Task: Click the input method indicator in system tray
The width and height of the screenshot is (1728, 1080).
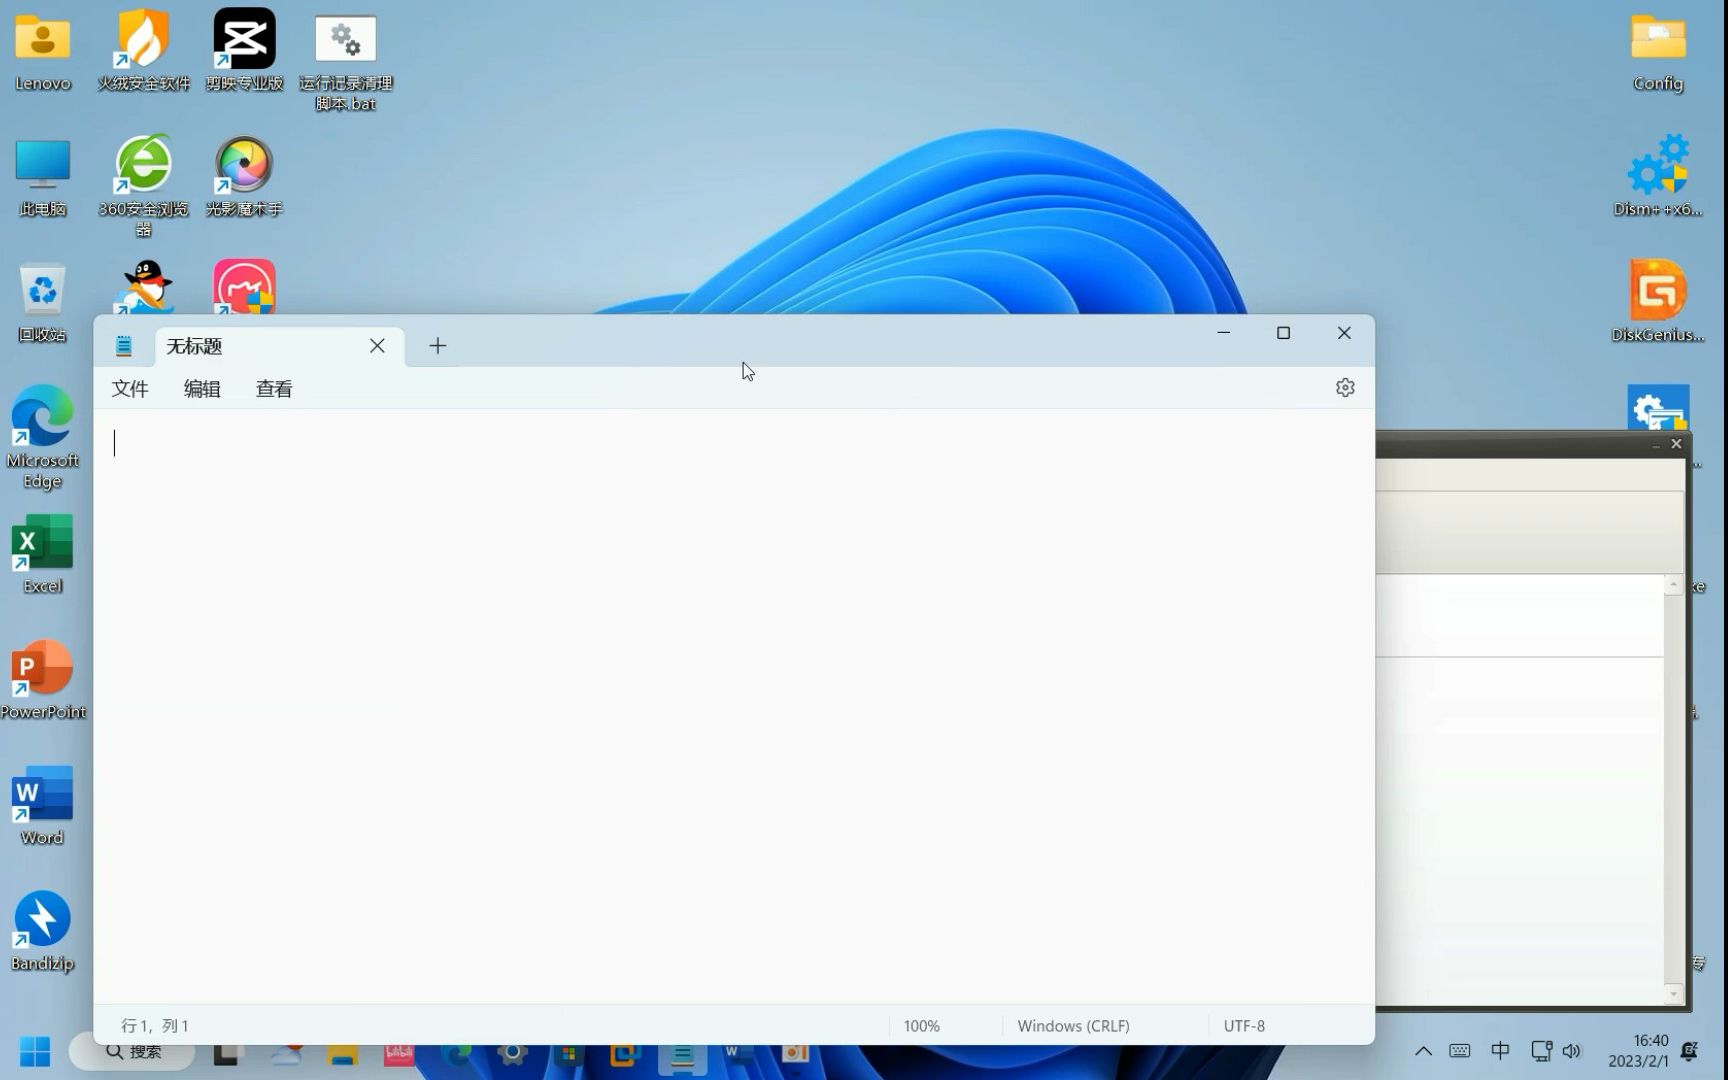Action: [1499, 1051]
